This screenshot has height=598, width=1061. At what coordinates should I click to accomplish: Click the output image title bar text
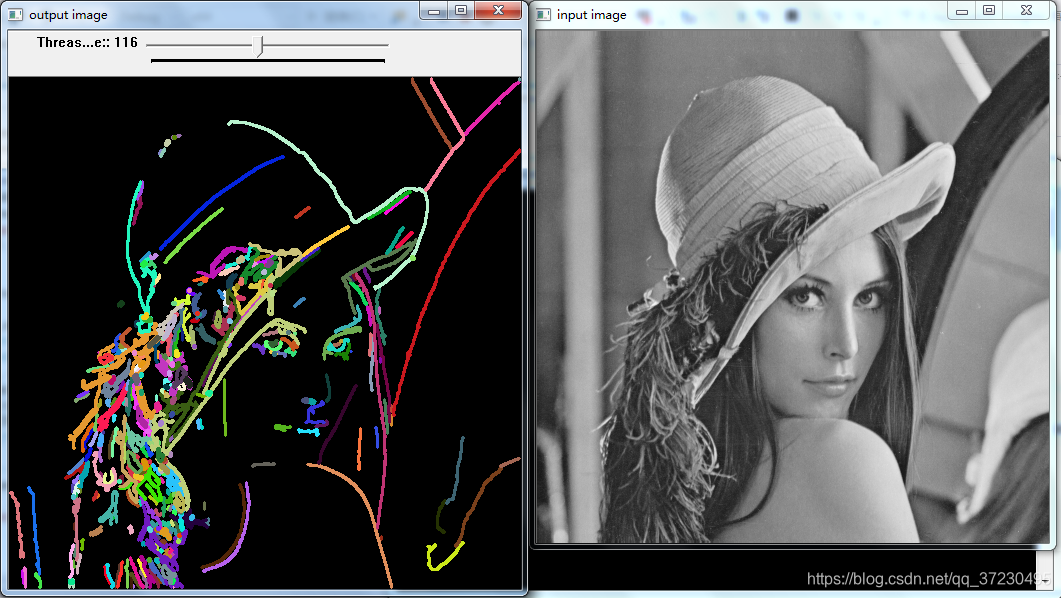68,15
